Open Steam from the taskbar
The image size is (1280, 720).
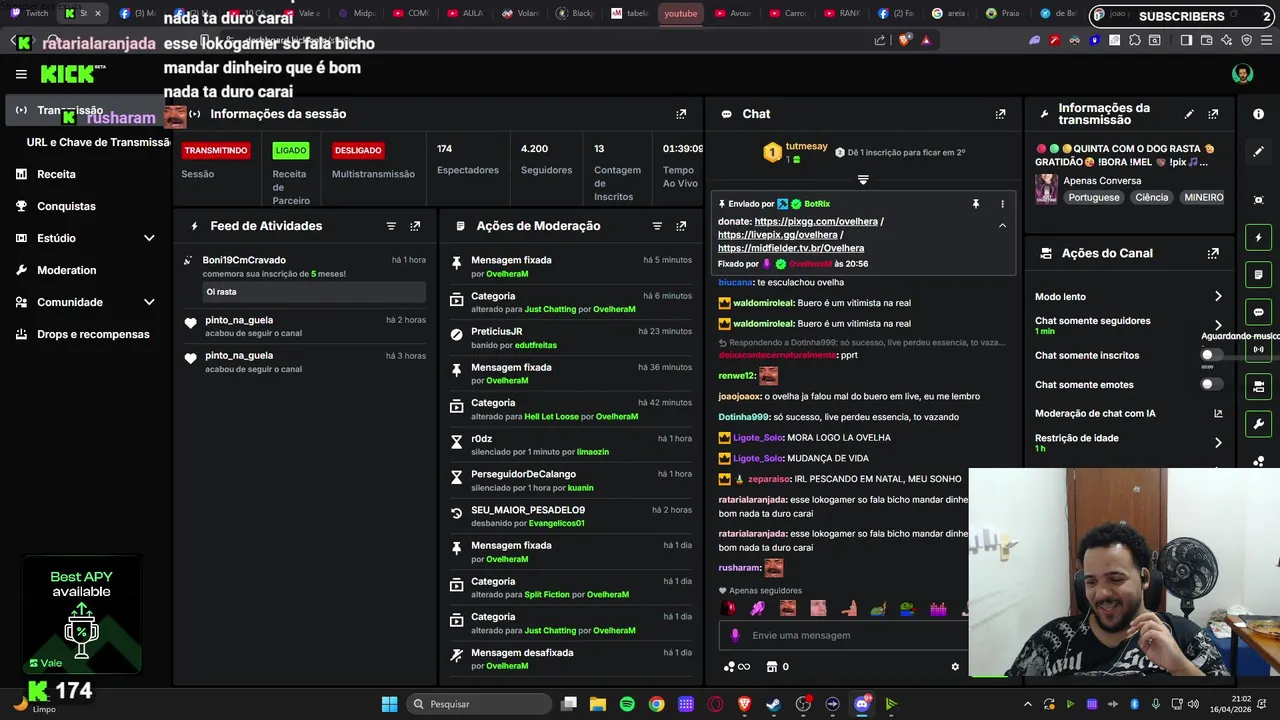773,704
